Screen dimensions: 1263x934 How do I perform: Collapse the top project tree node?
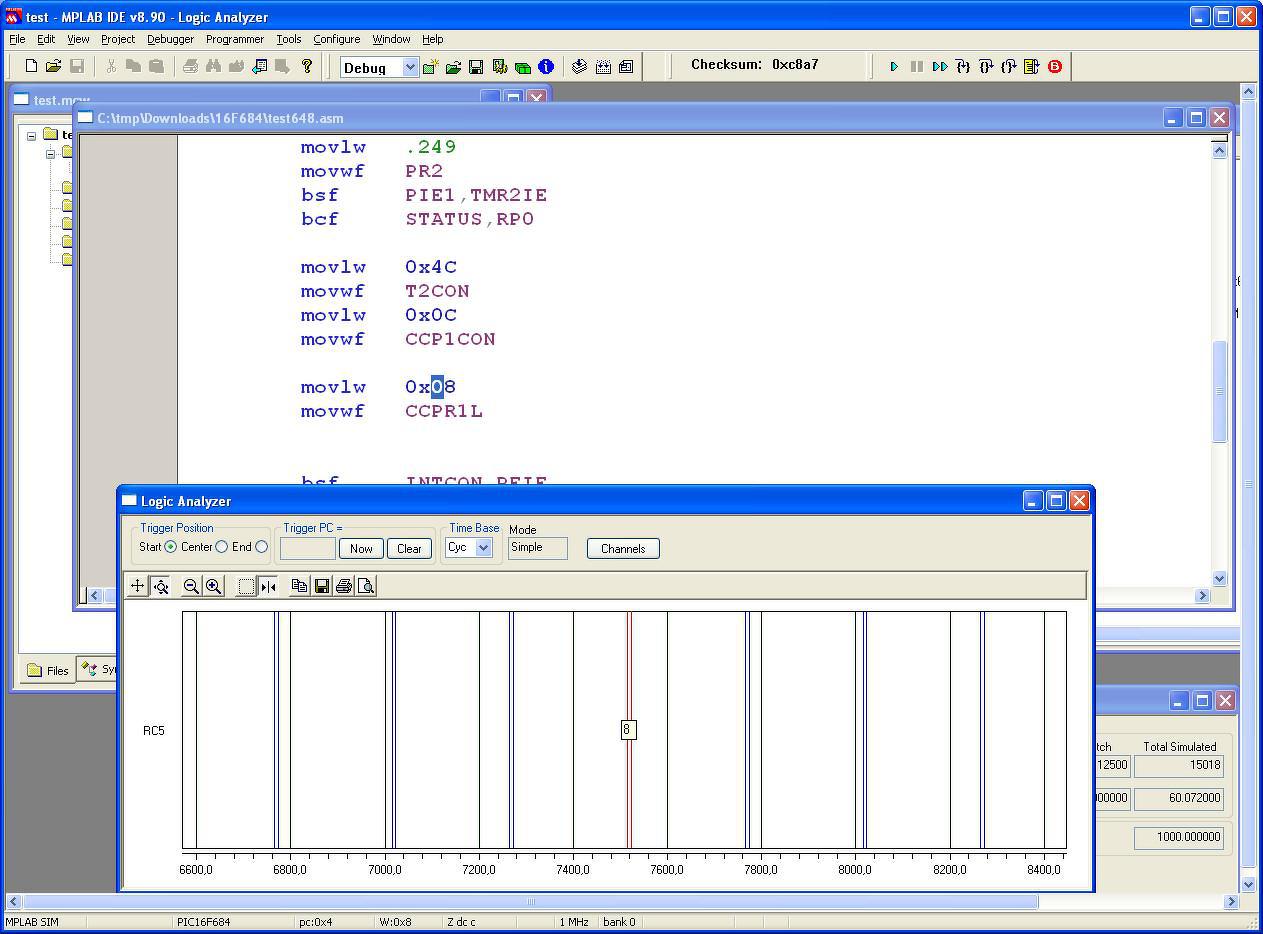32,135
